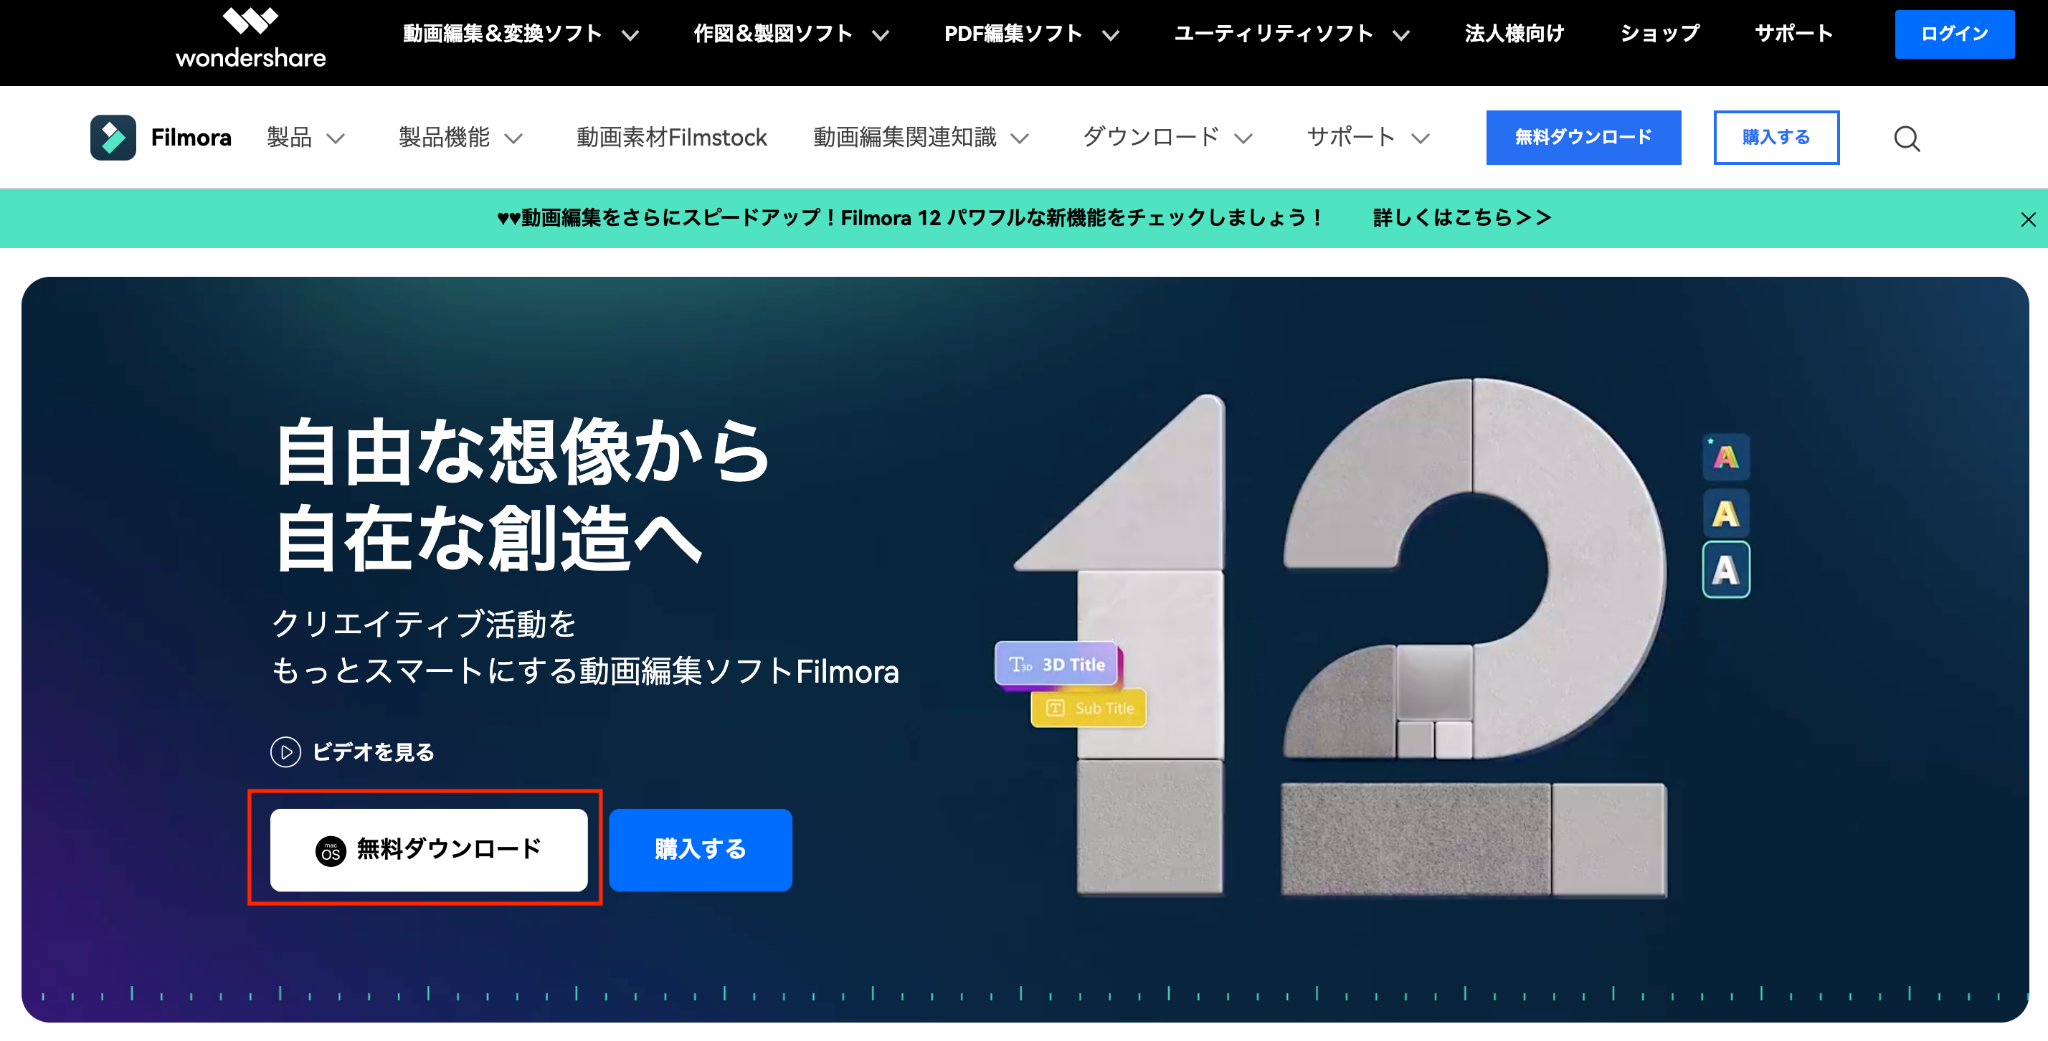Click the large 12 hero graphic
Screen dimensions: 2048x1041
click(x=1340, y=638)
